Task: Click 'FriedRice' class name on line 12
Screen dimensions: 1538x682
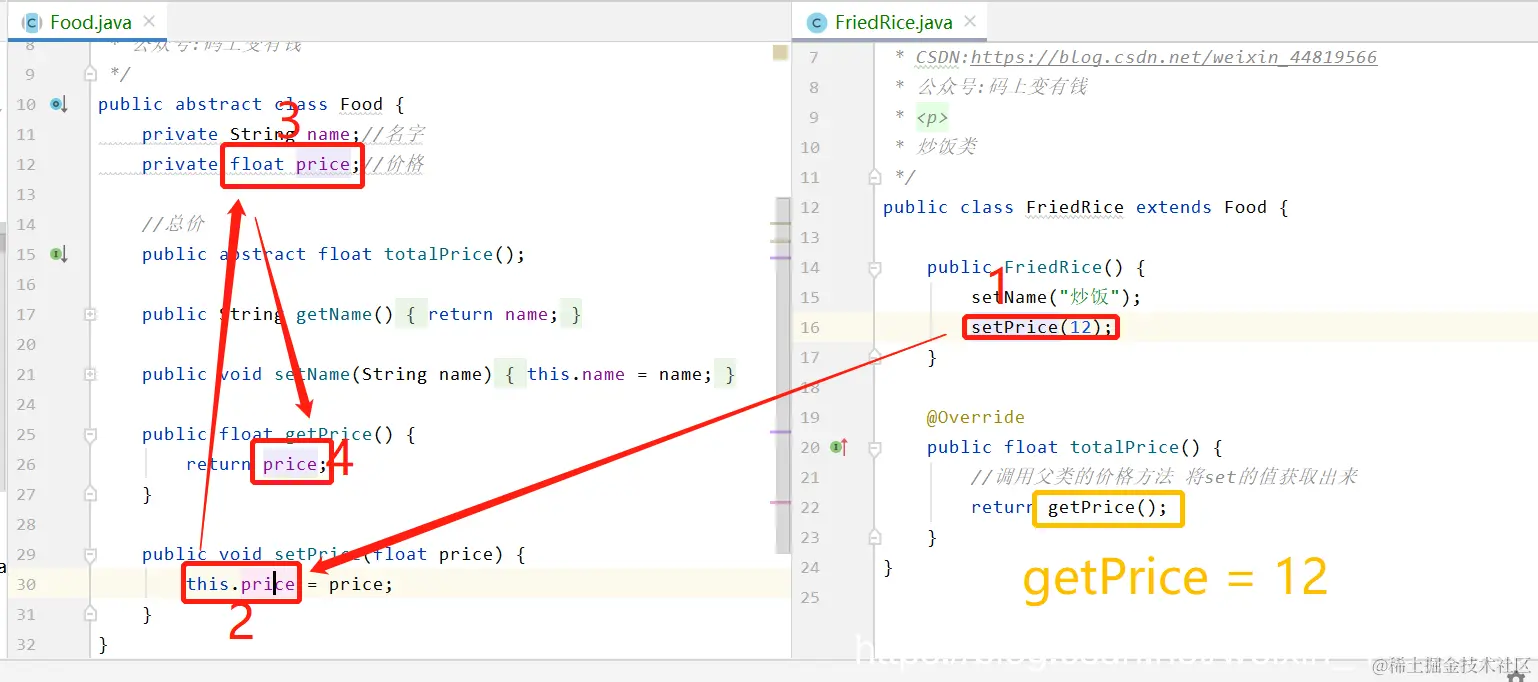Action: point(1075,207)
